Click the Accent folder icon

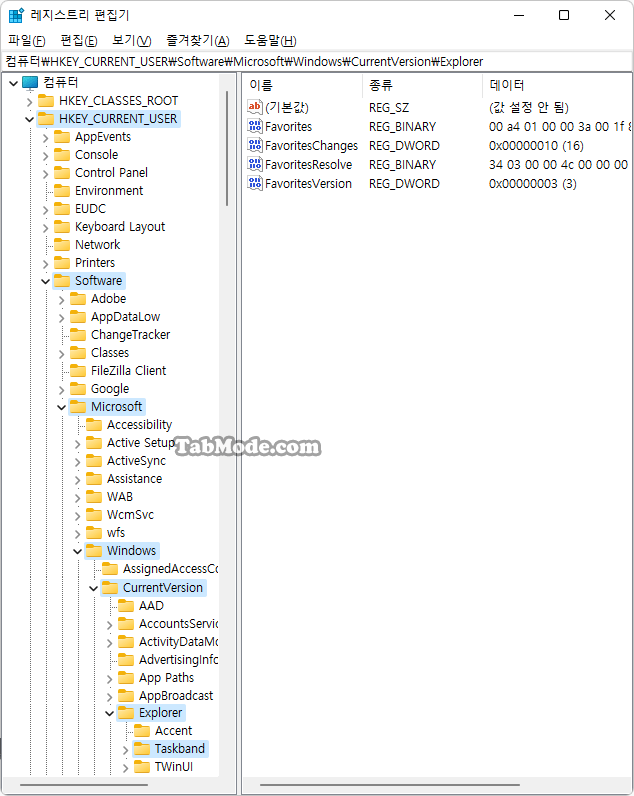(142, 731)
